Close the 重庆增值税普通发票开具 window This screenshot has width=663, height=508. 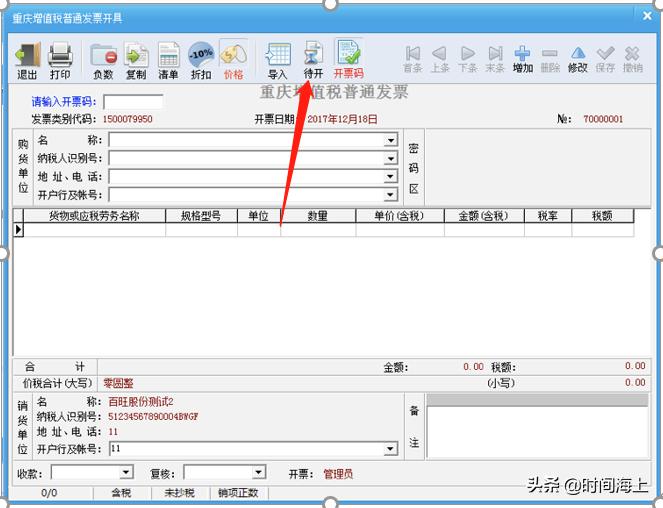[647, 16]
